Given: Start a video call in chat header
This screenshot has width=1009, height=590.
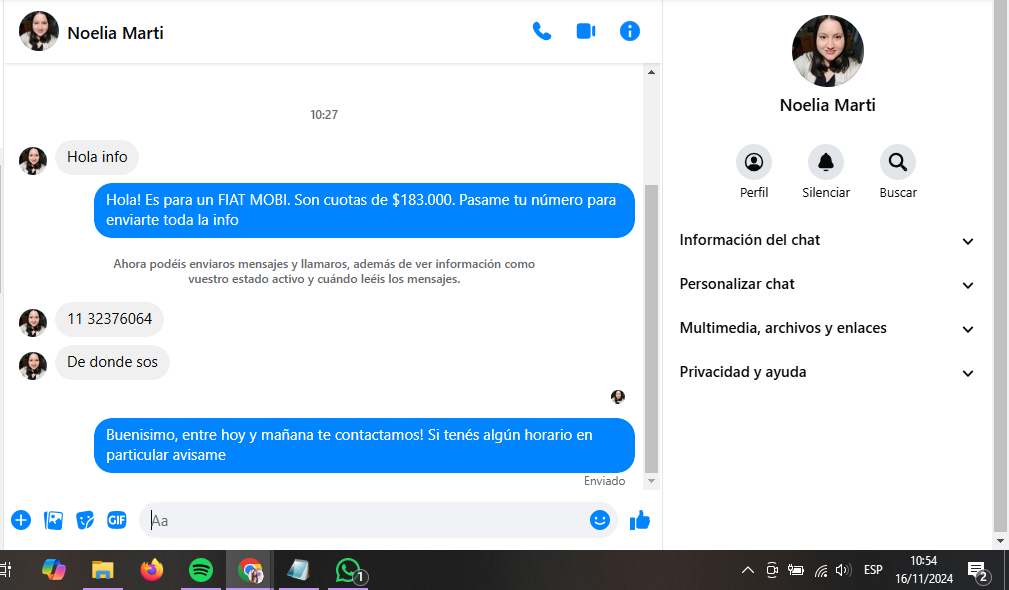Looking at the screenshot, I should pos(586,31).
